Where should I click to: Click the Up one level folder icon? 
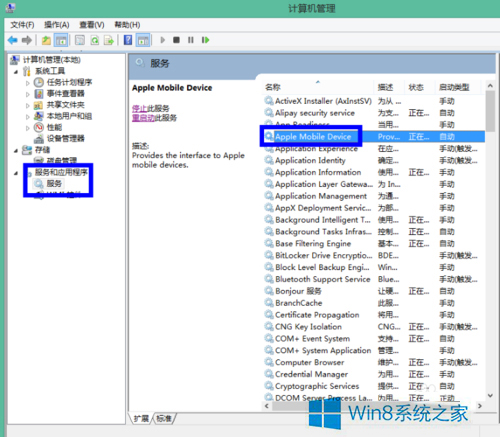pyautogui.click(x=46, y=40)
